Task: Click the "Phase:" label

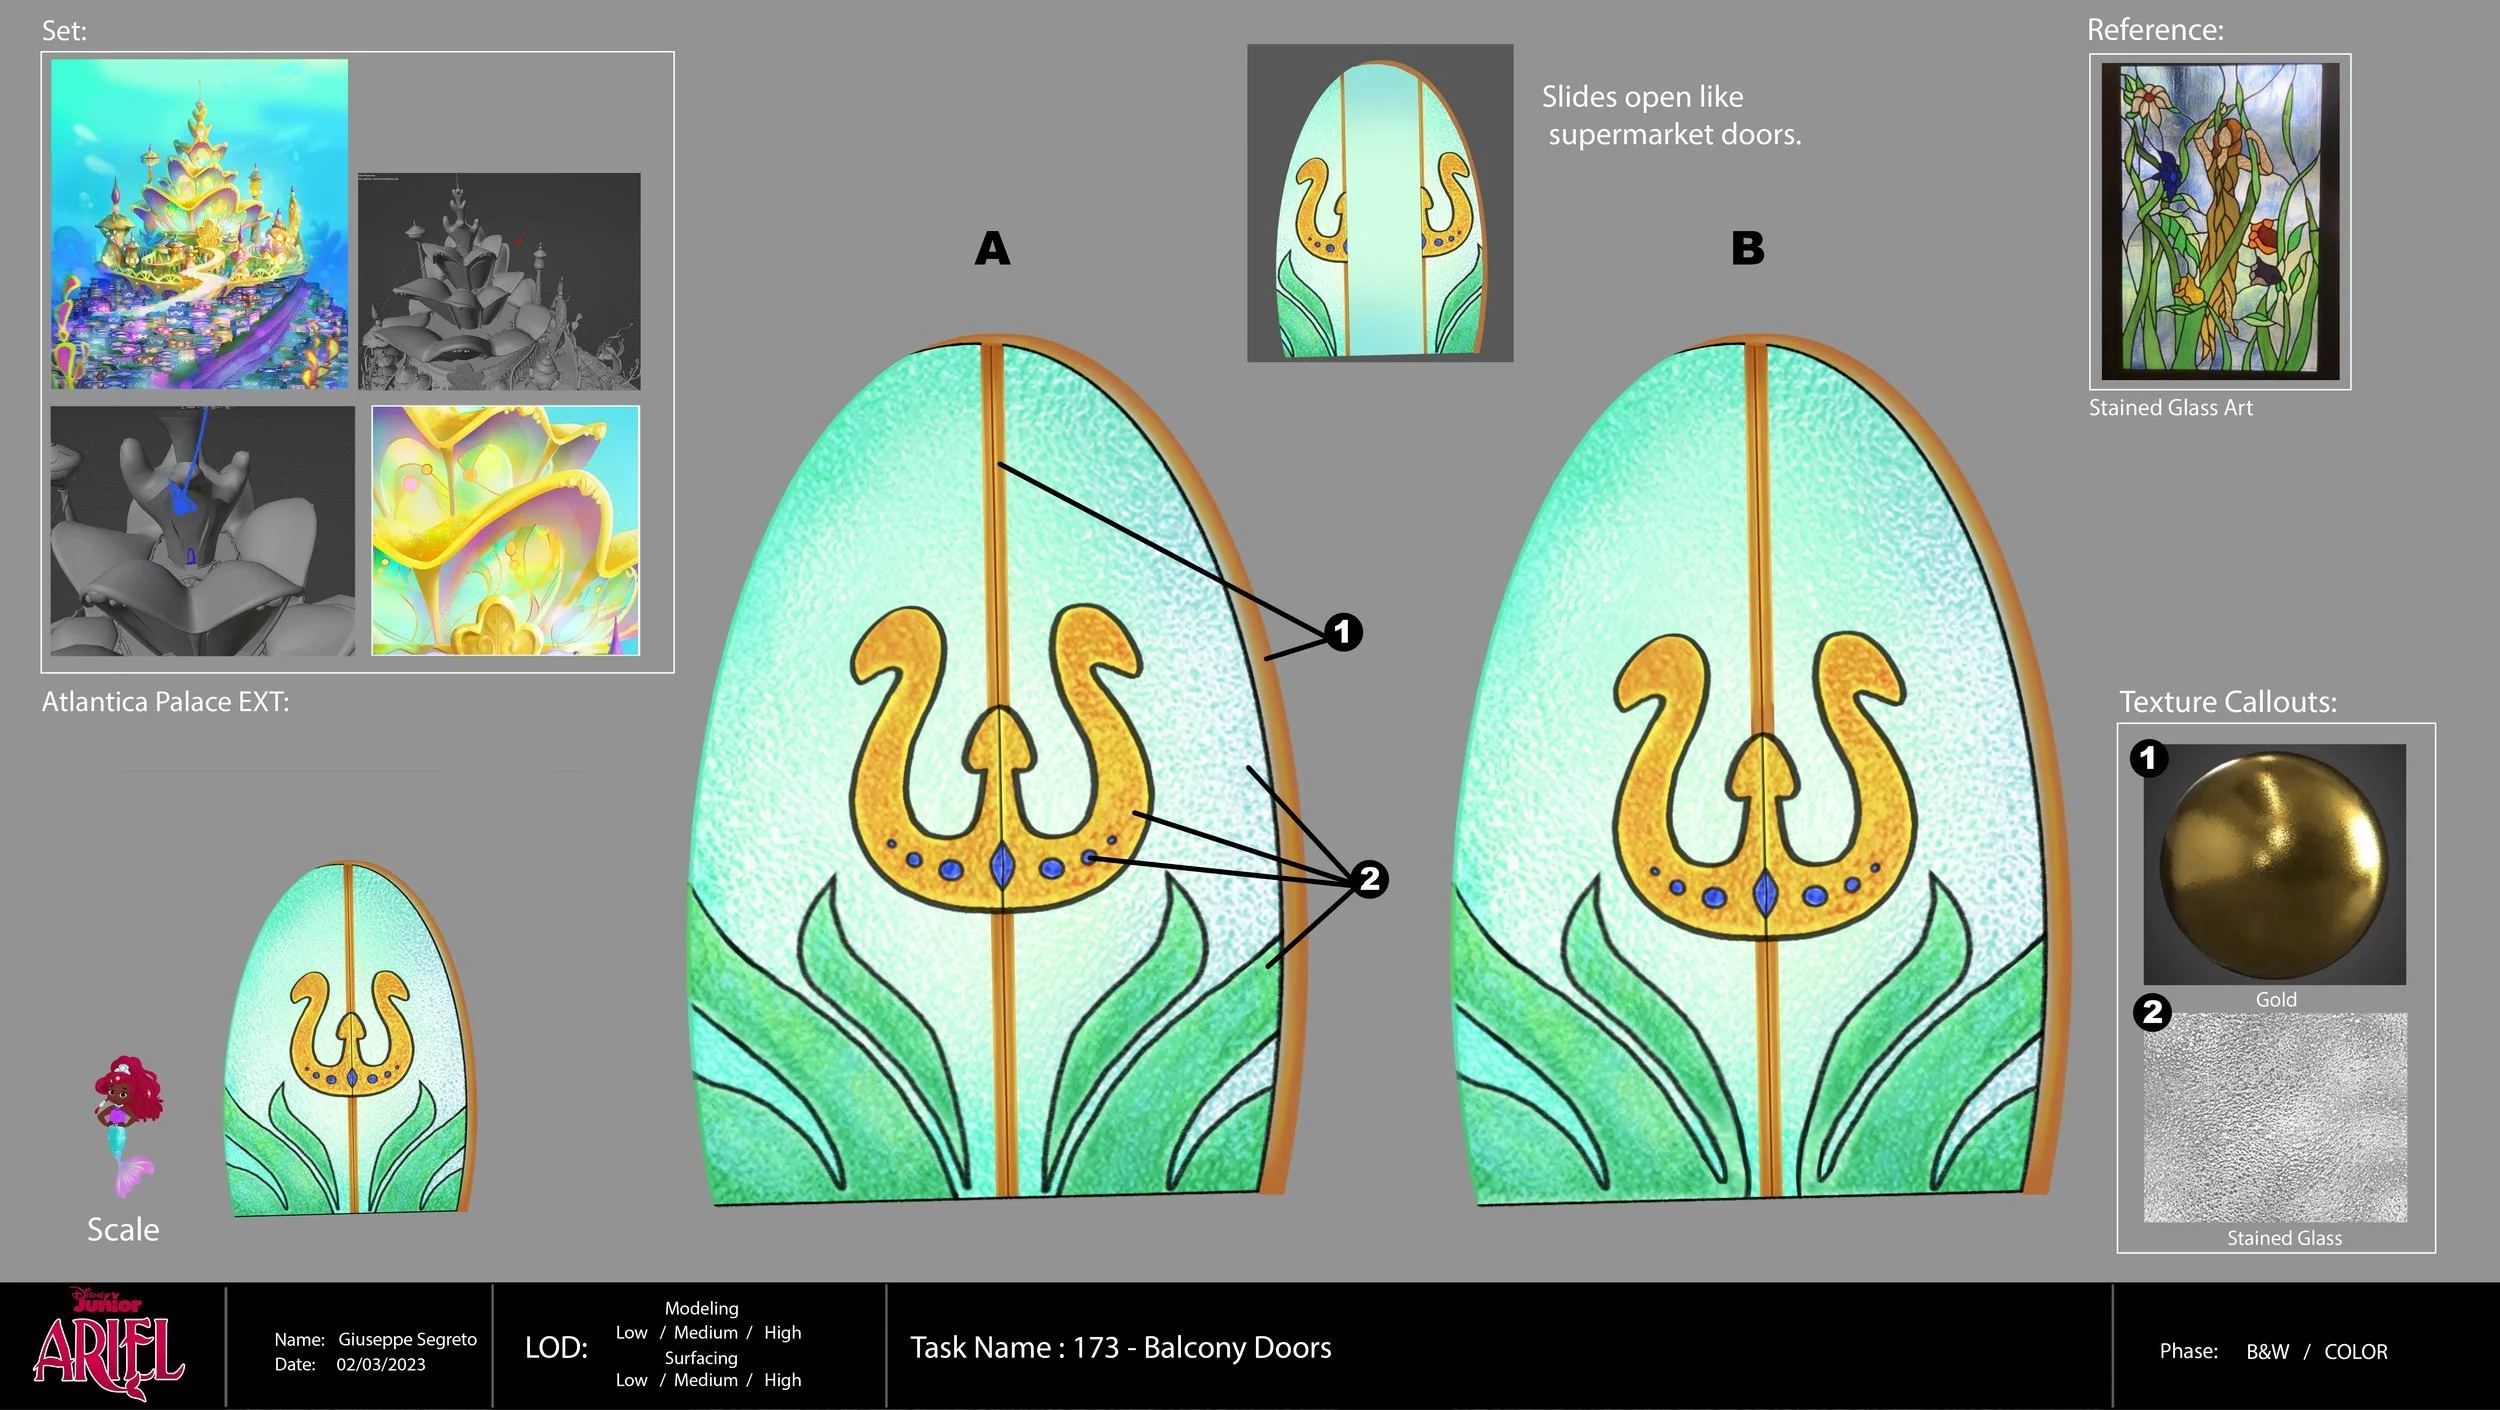Action: click(x=2188, y=1351)
